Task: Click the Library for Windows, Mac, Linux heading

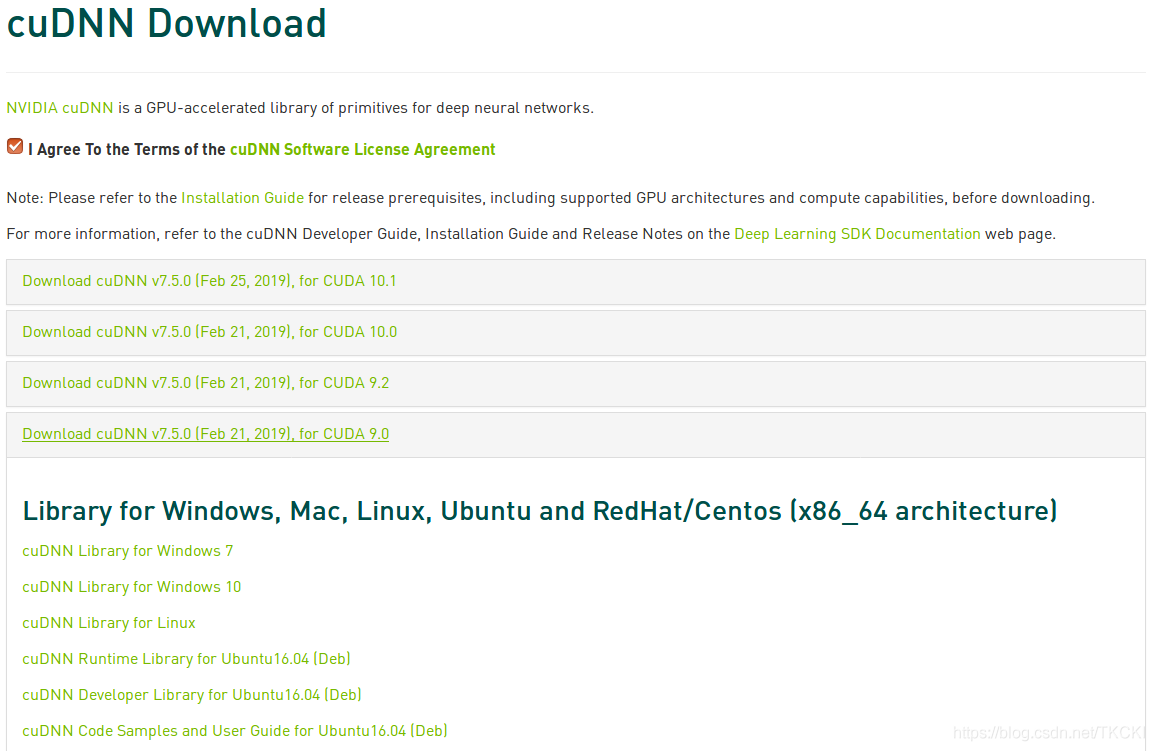Action: tap(539, 511)
